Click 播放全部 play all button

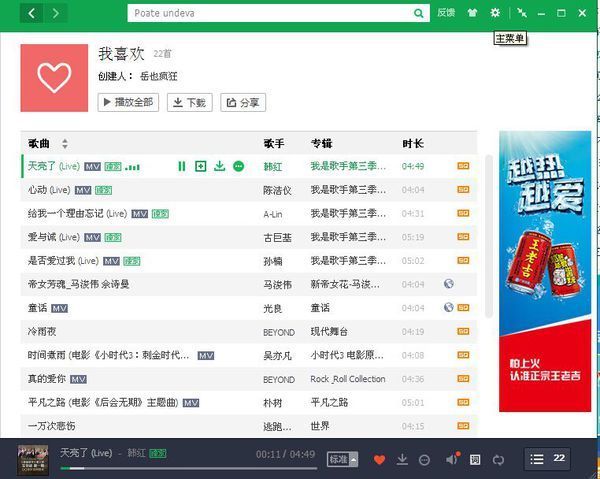point(128,102)
